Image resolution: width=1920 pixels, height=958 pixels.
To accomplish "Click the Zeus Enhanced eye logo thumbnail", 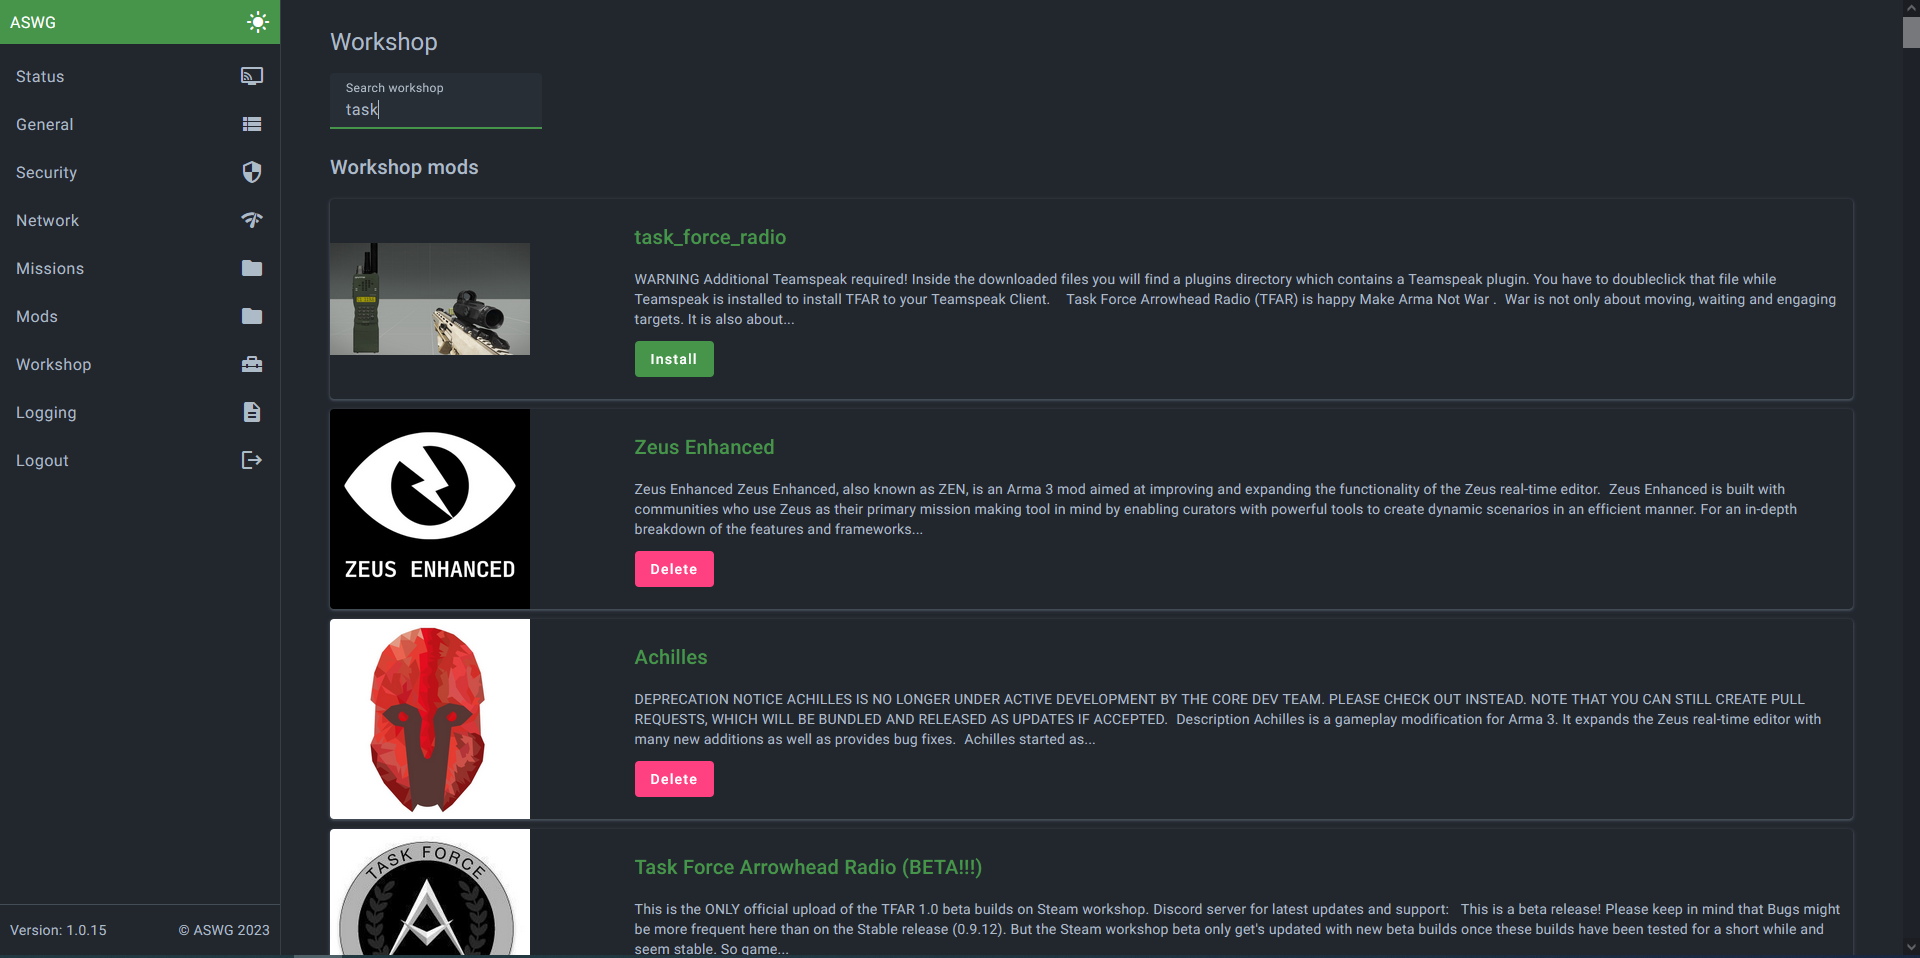I will (430, 509).
